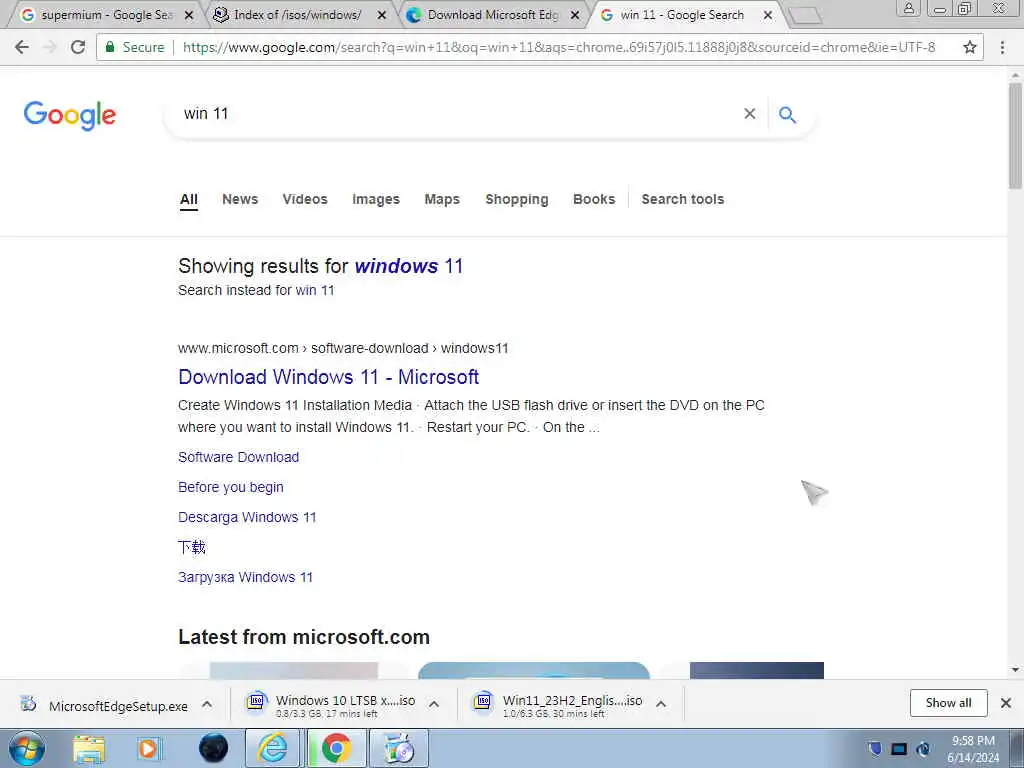
Task: Search instead for 'win 11' link
Action: [x=315, y=290]
